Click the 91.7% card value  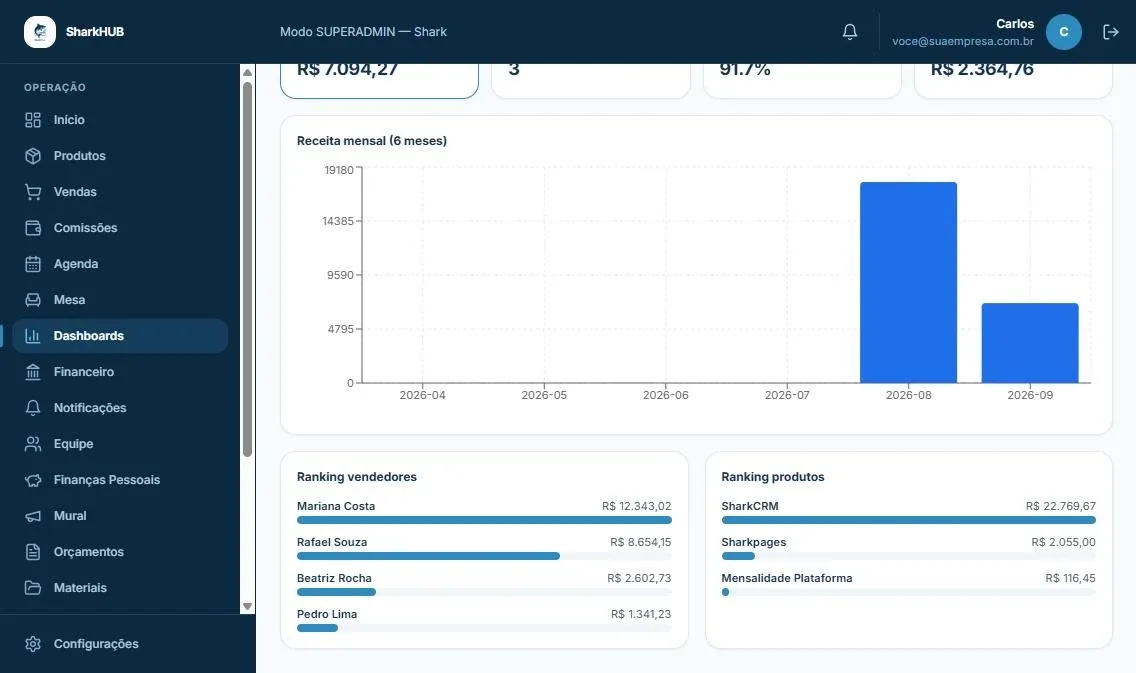(x=745, y=70)
